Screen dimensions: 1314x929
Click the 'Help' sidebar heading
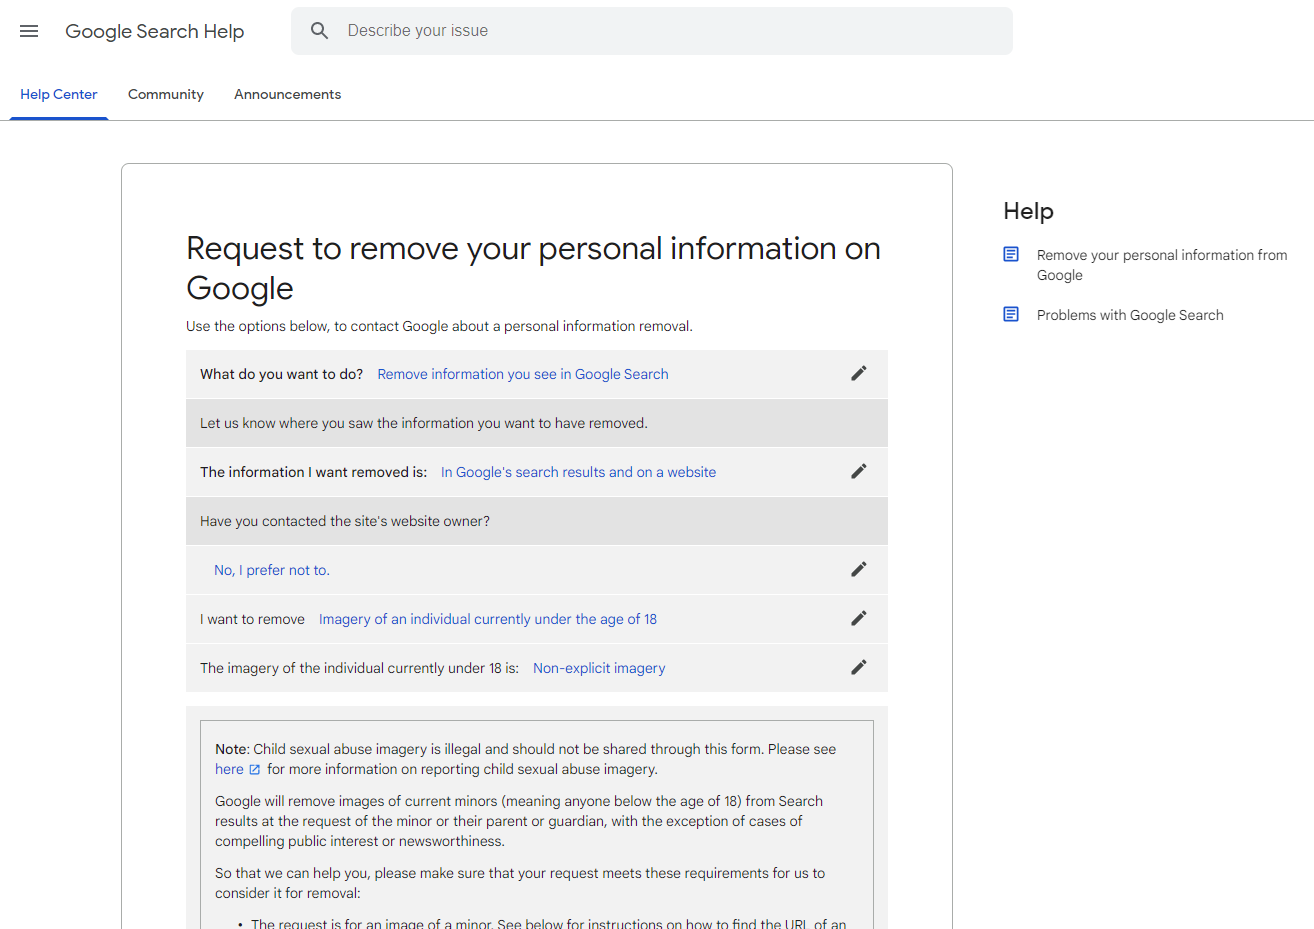point(1028,211)
